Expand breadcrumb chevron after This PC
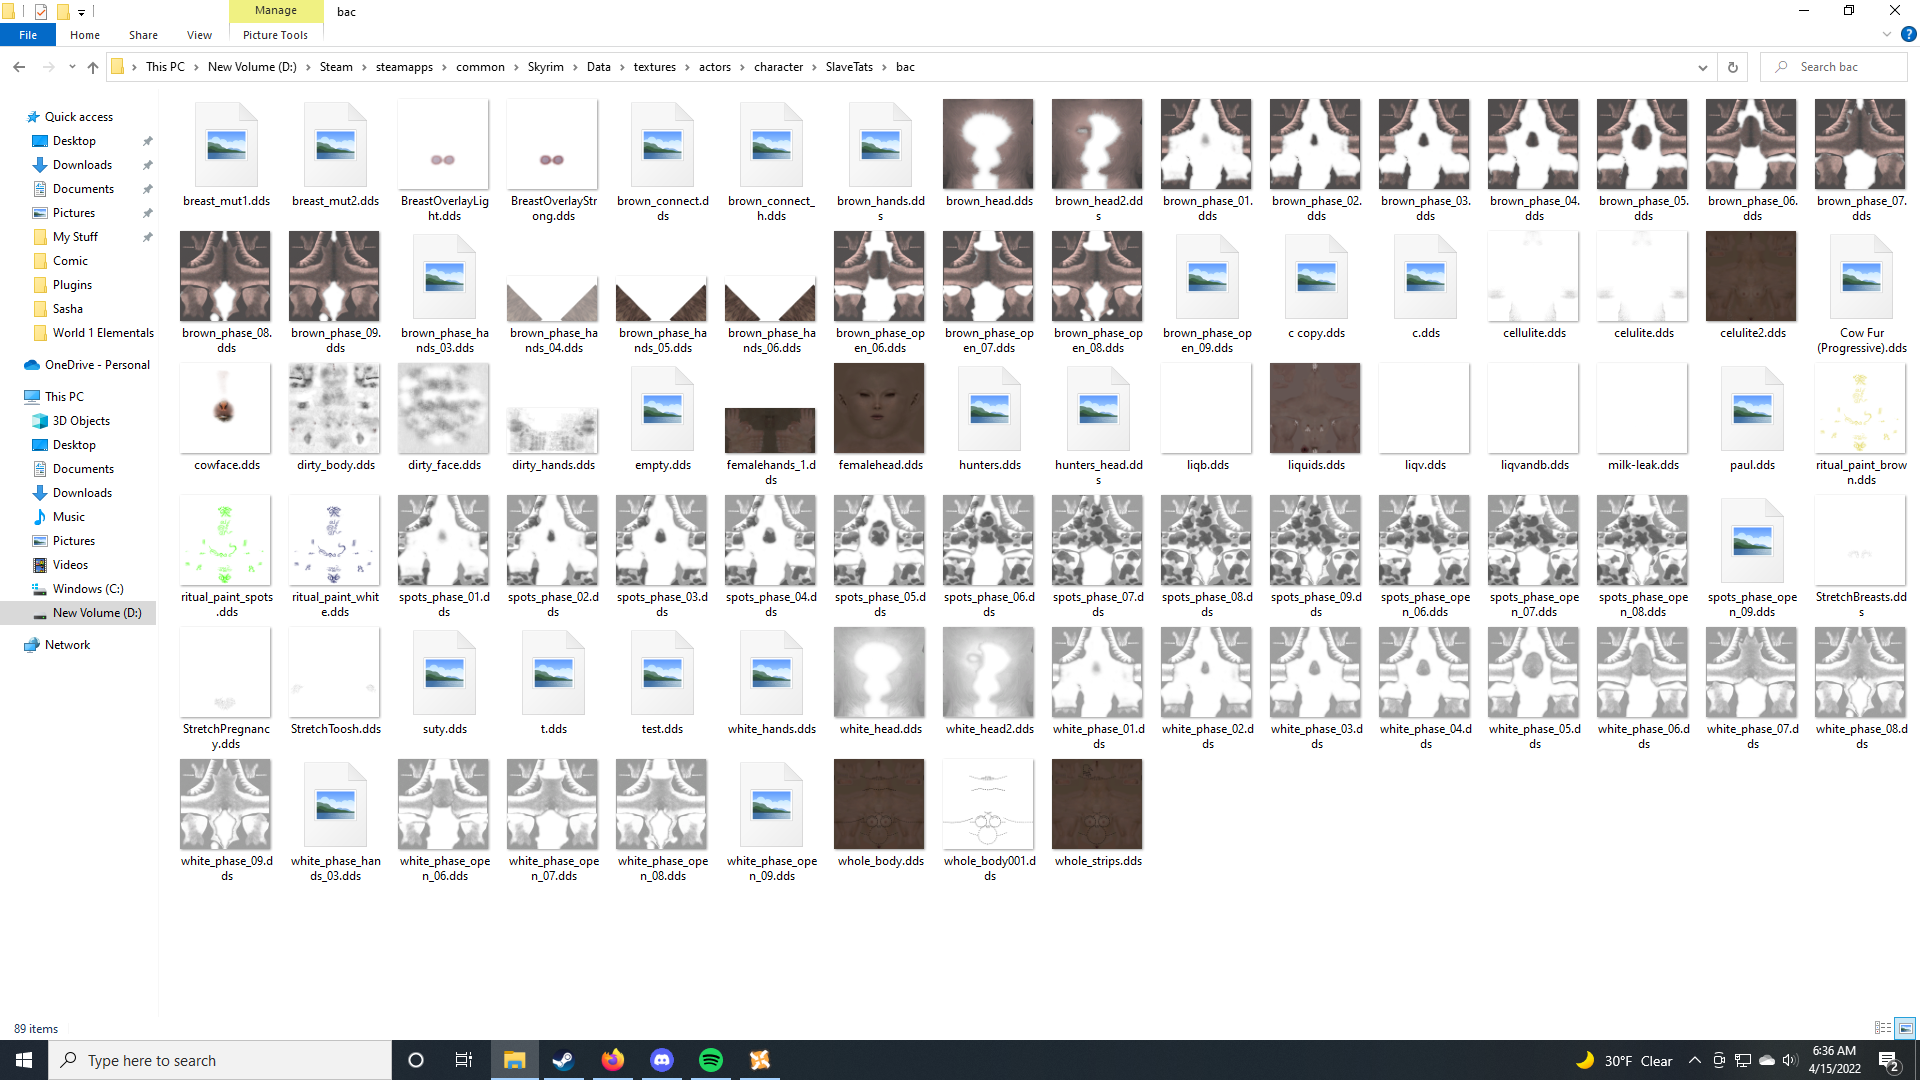The image size is (1920, 1080). (x=196, y=67)
